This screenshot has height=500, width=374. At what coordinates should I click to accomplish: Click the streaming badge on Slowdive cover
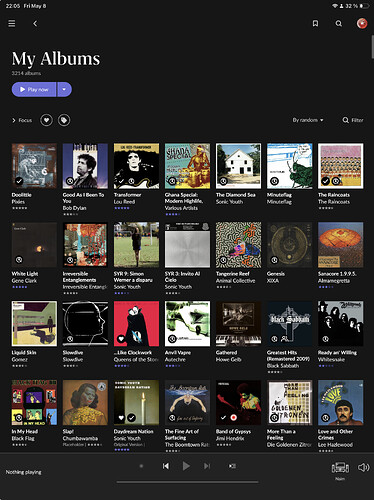(x=70, y=339)
